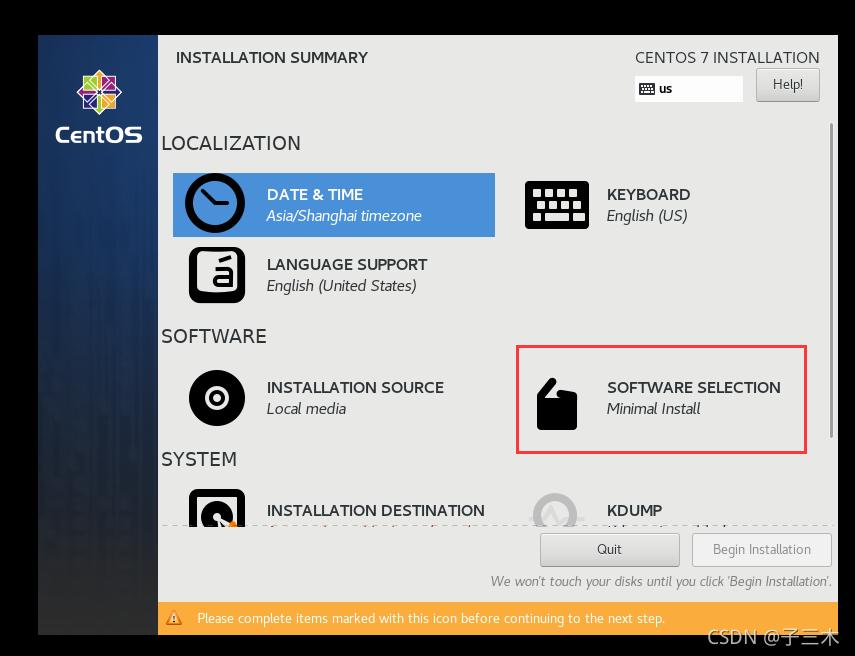
Task: Open the 'LANGUAGE SUPPORT' label
Action: pos(347,264)
